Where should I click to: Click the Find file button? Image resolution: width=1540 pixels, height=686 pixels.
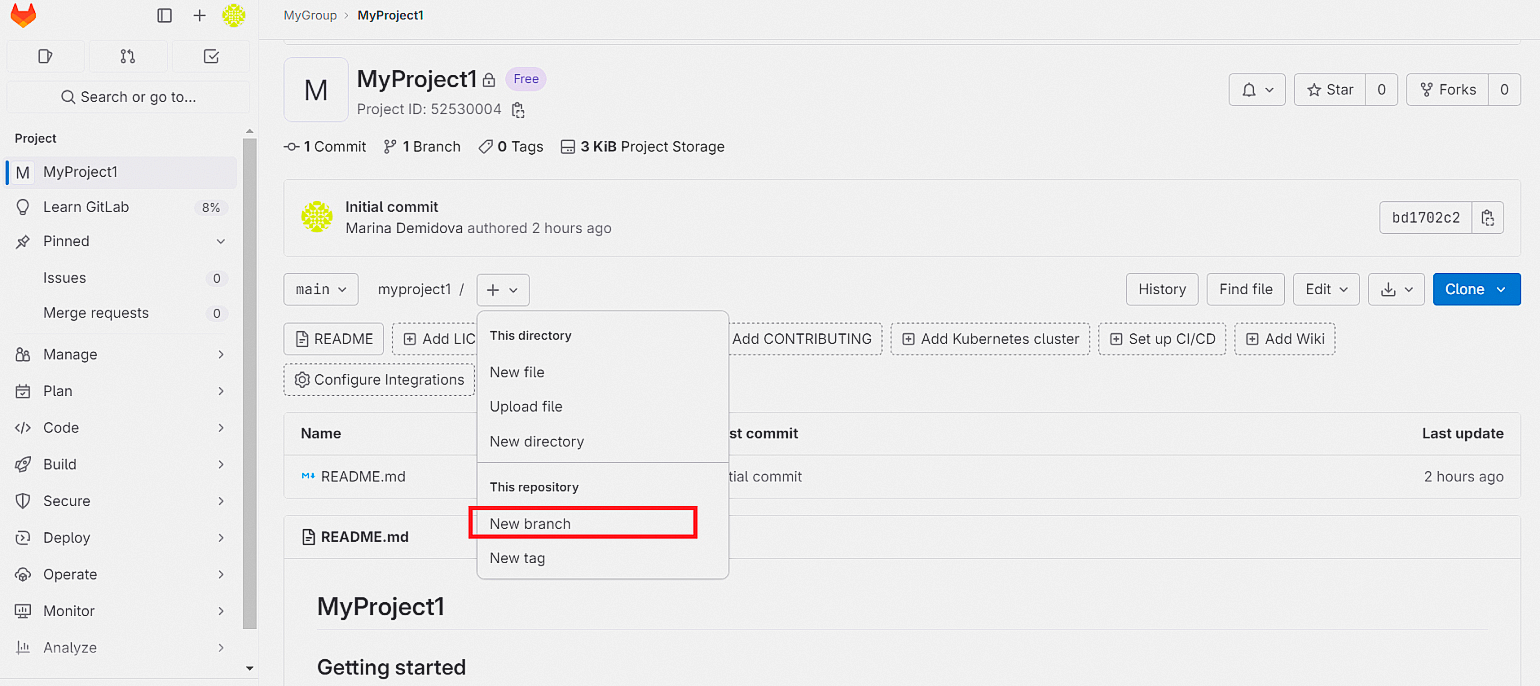[1246, 289]
